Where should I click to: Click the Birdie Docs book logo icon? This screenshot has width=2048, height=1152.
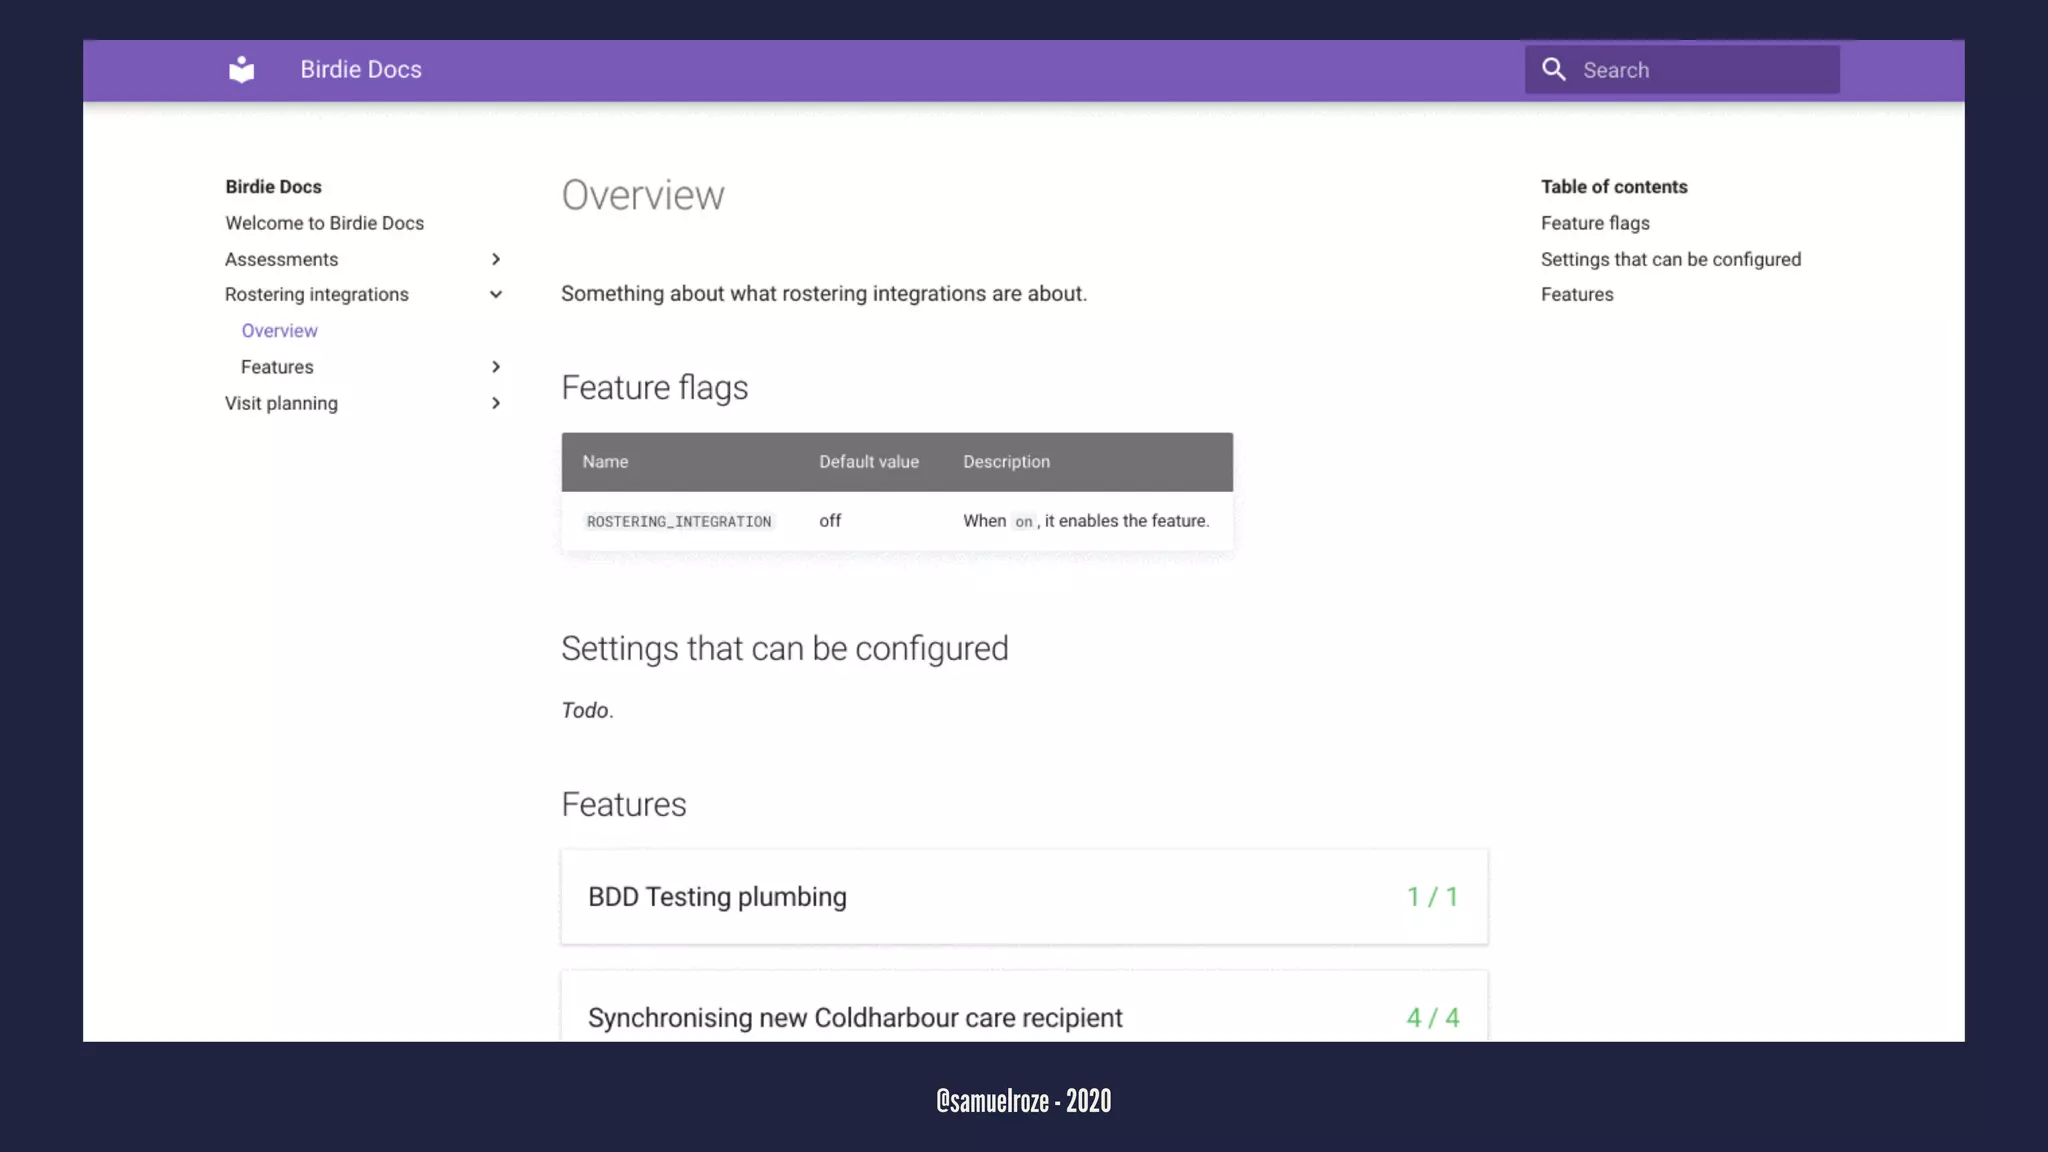point(241,70)
